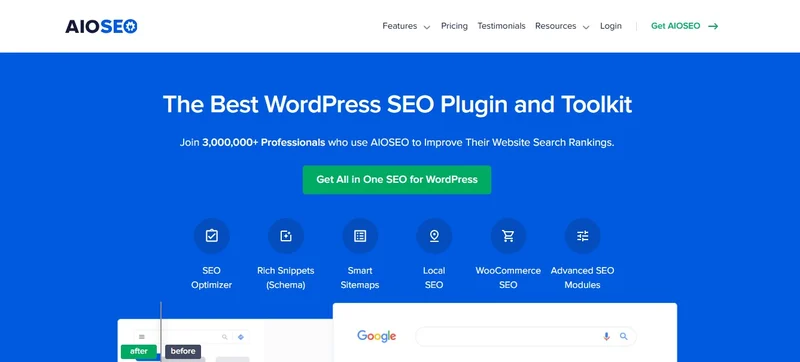Select the WooCommerce SEO cart icon

[x=508, y=236]
